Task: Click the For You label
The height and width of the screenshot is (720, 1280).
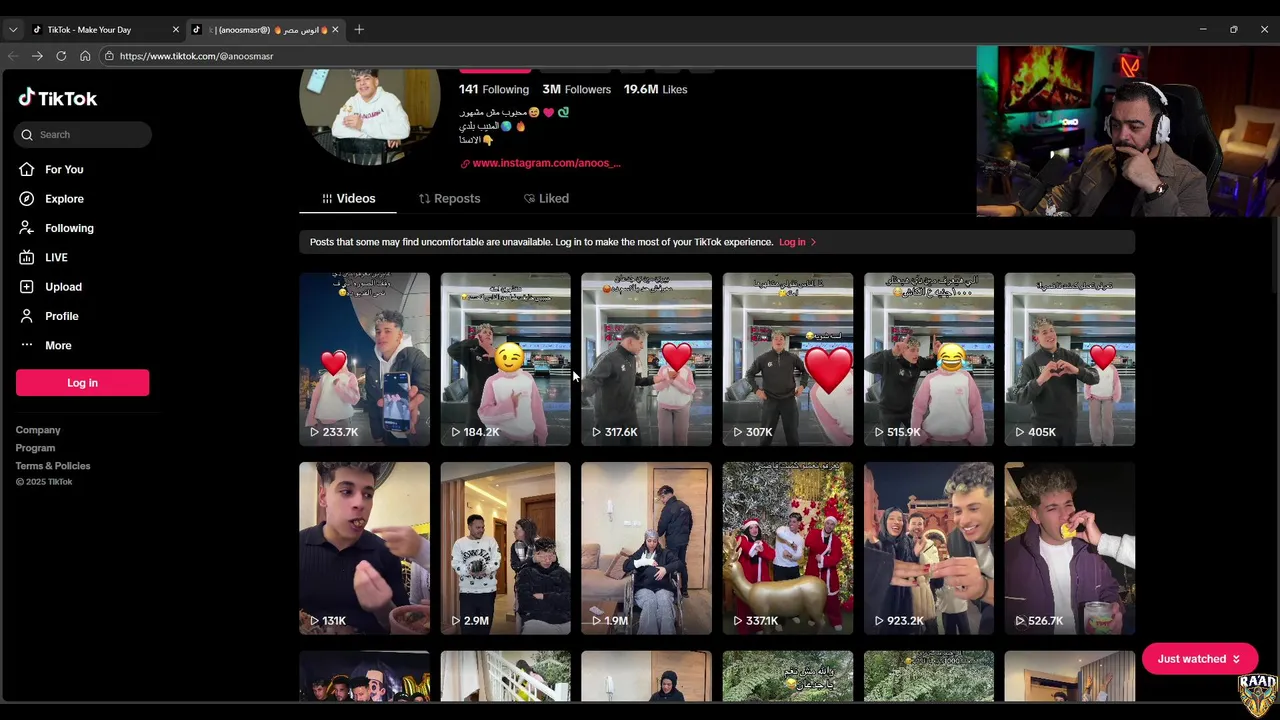Action: (x=64, y=170)
